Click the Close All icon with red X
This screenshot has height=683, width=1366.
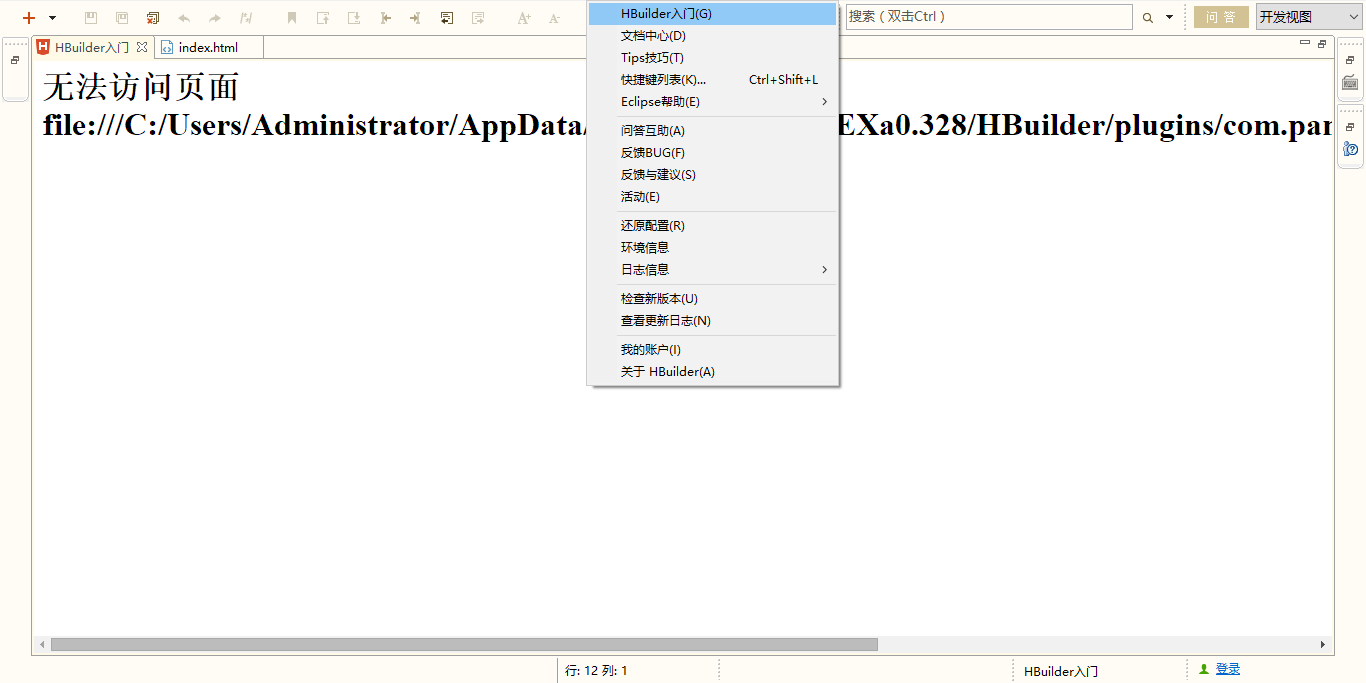153,18
